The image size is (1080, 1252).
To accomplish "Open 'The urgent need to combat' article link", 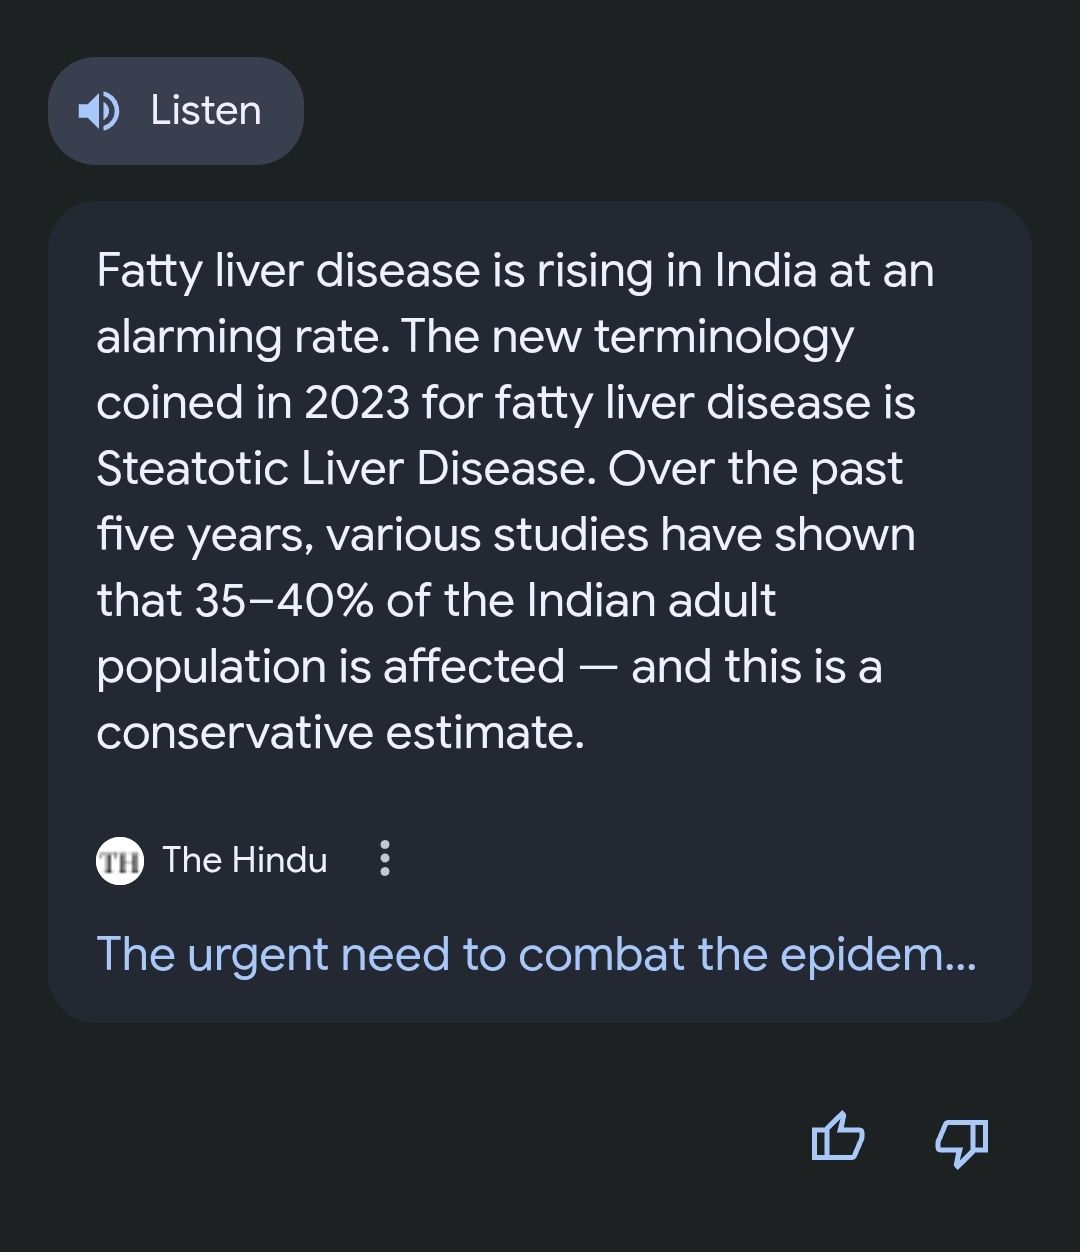I will tap(535, 954).
